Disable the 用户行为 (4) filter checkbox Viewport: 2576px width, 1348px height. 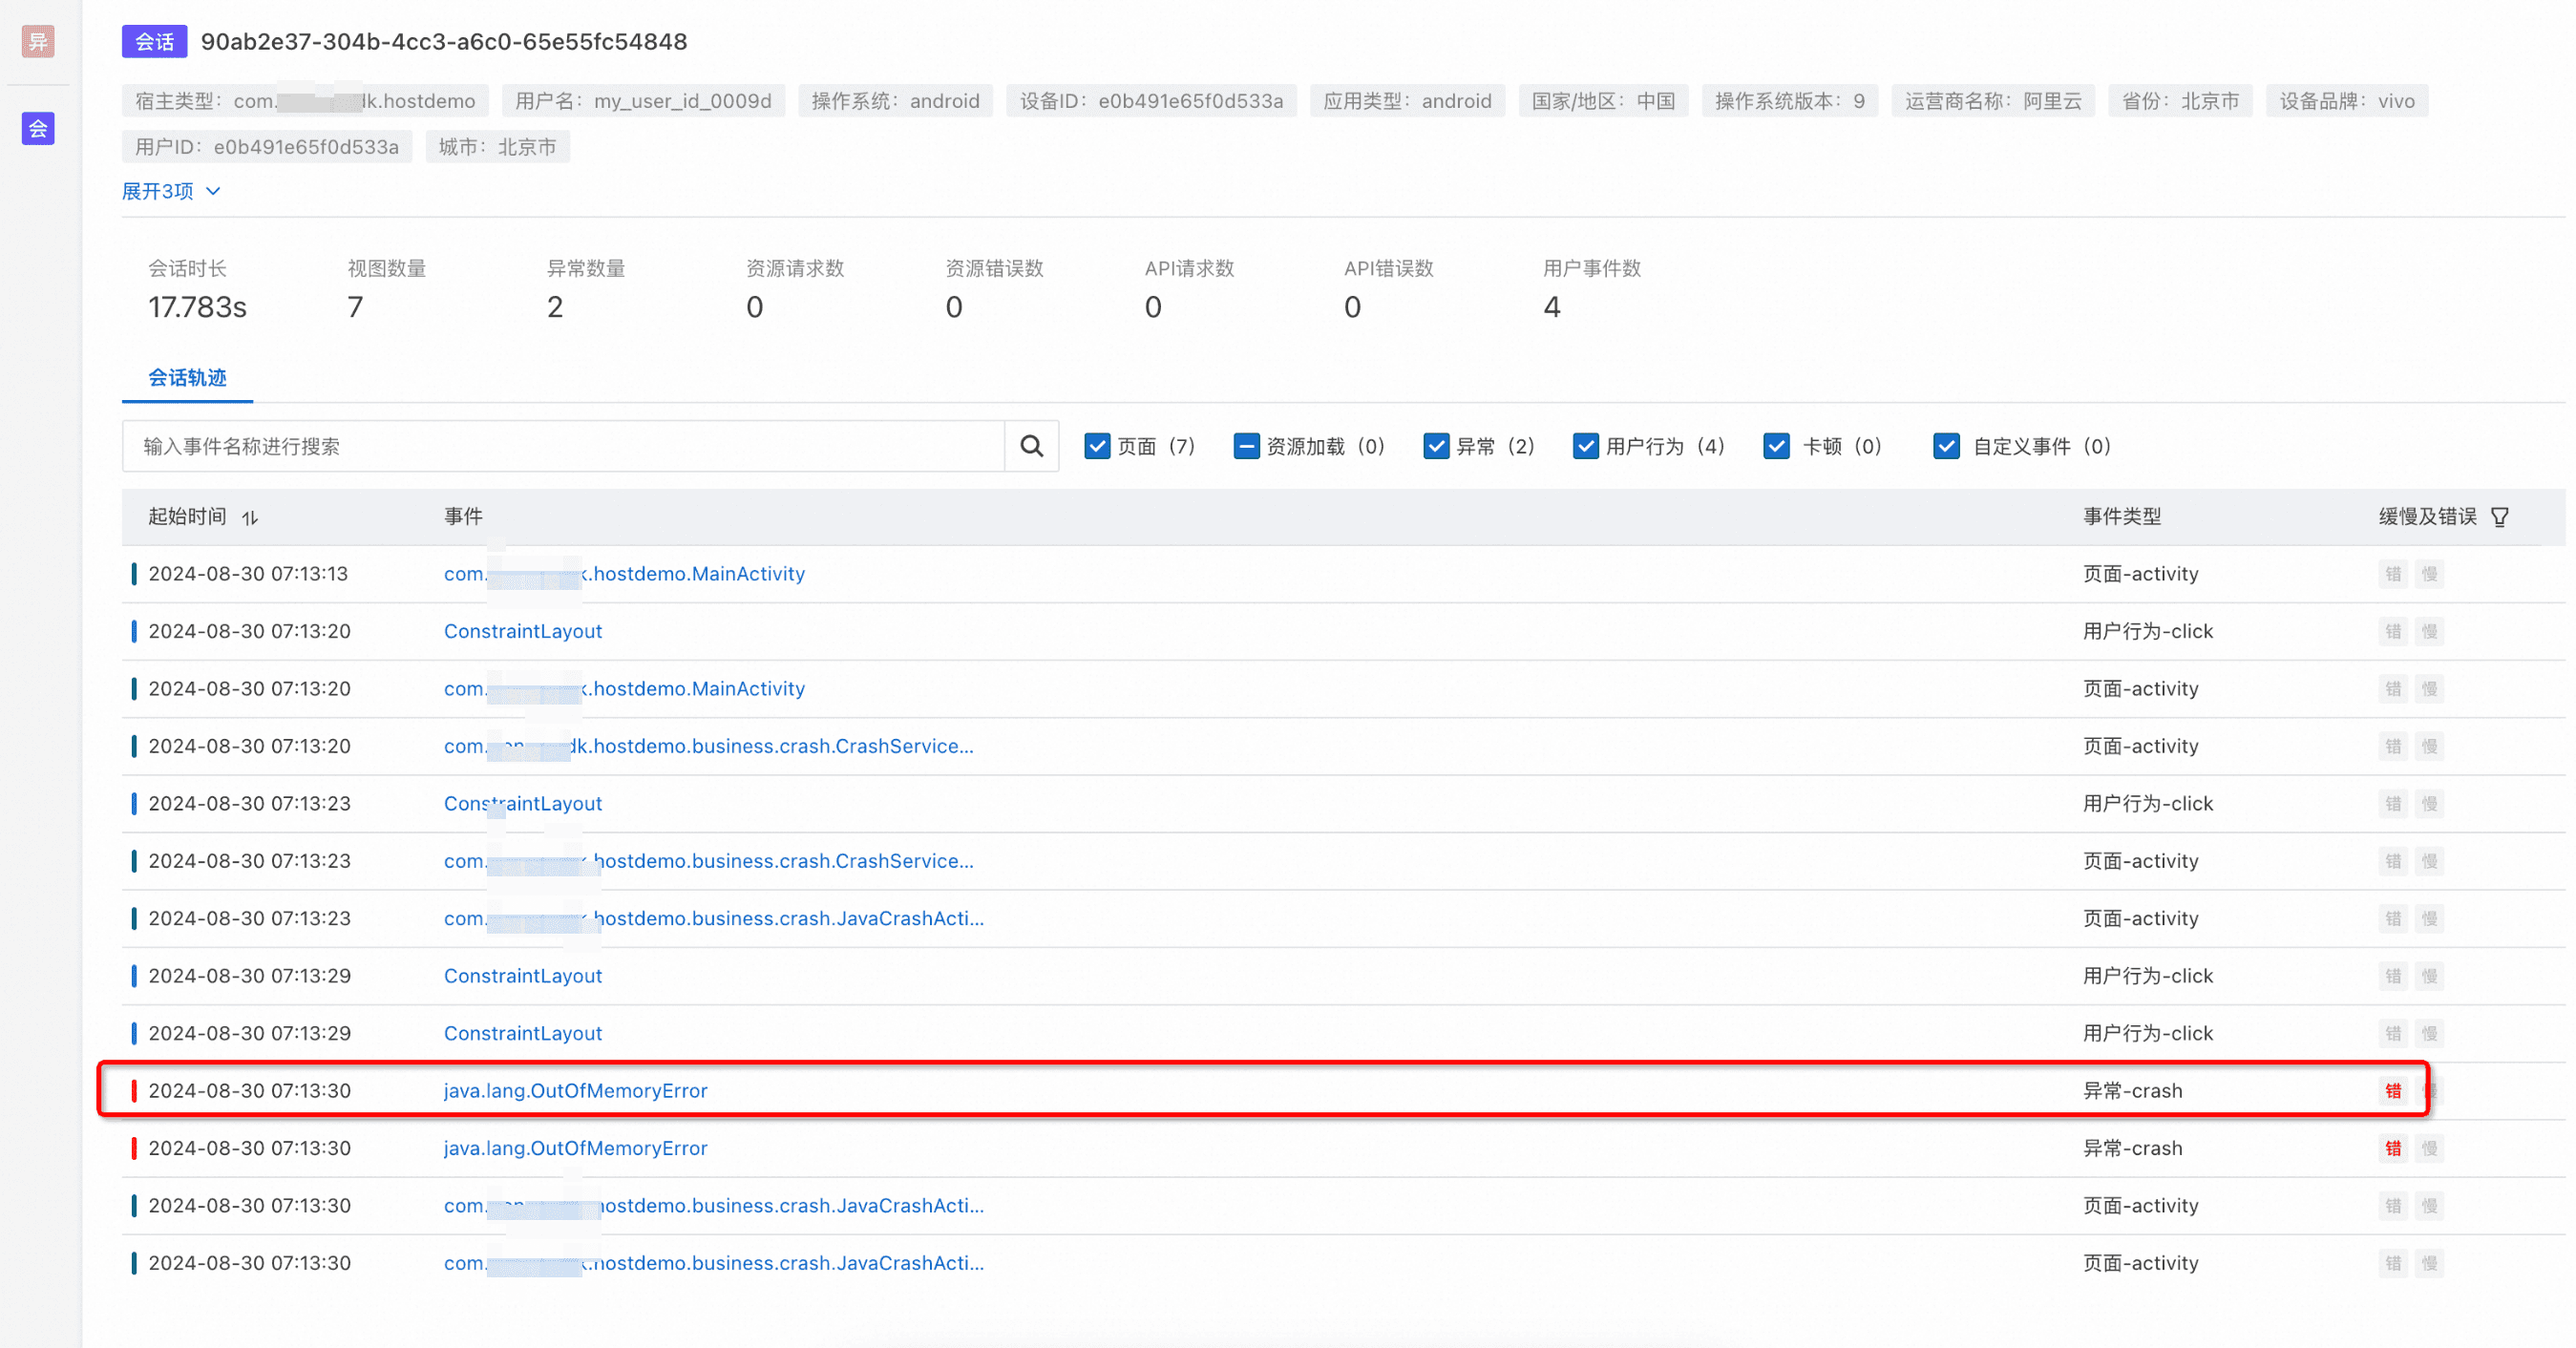point(1585,446)
